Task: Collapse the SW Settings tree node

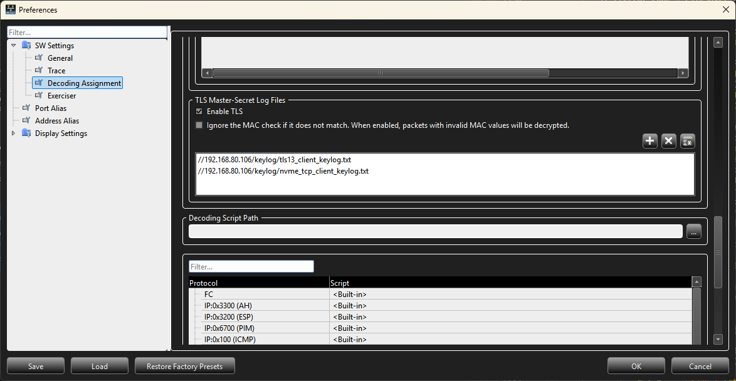Action: [13, 46]
